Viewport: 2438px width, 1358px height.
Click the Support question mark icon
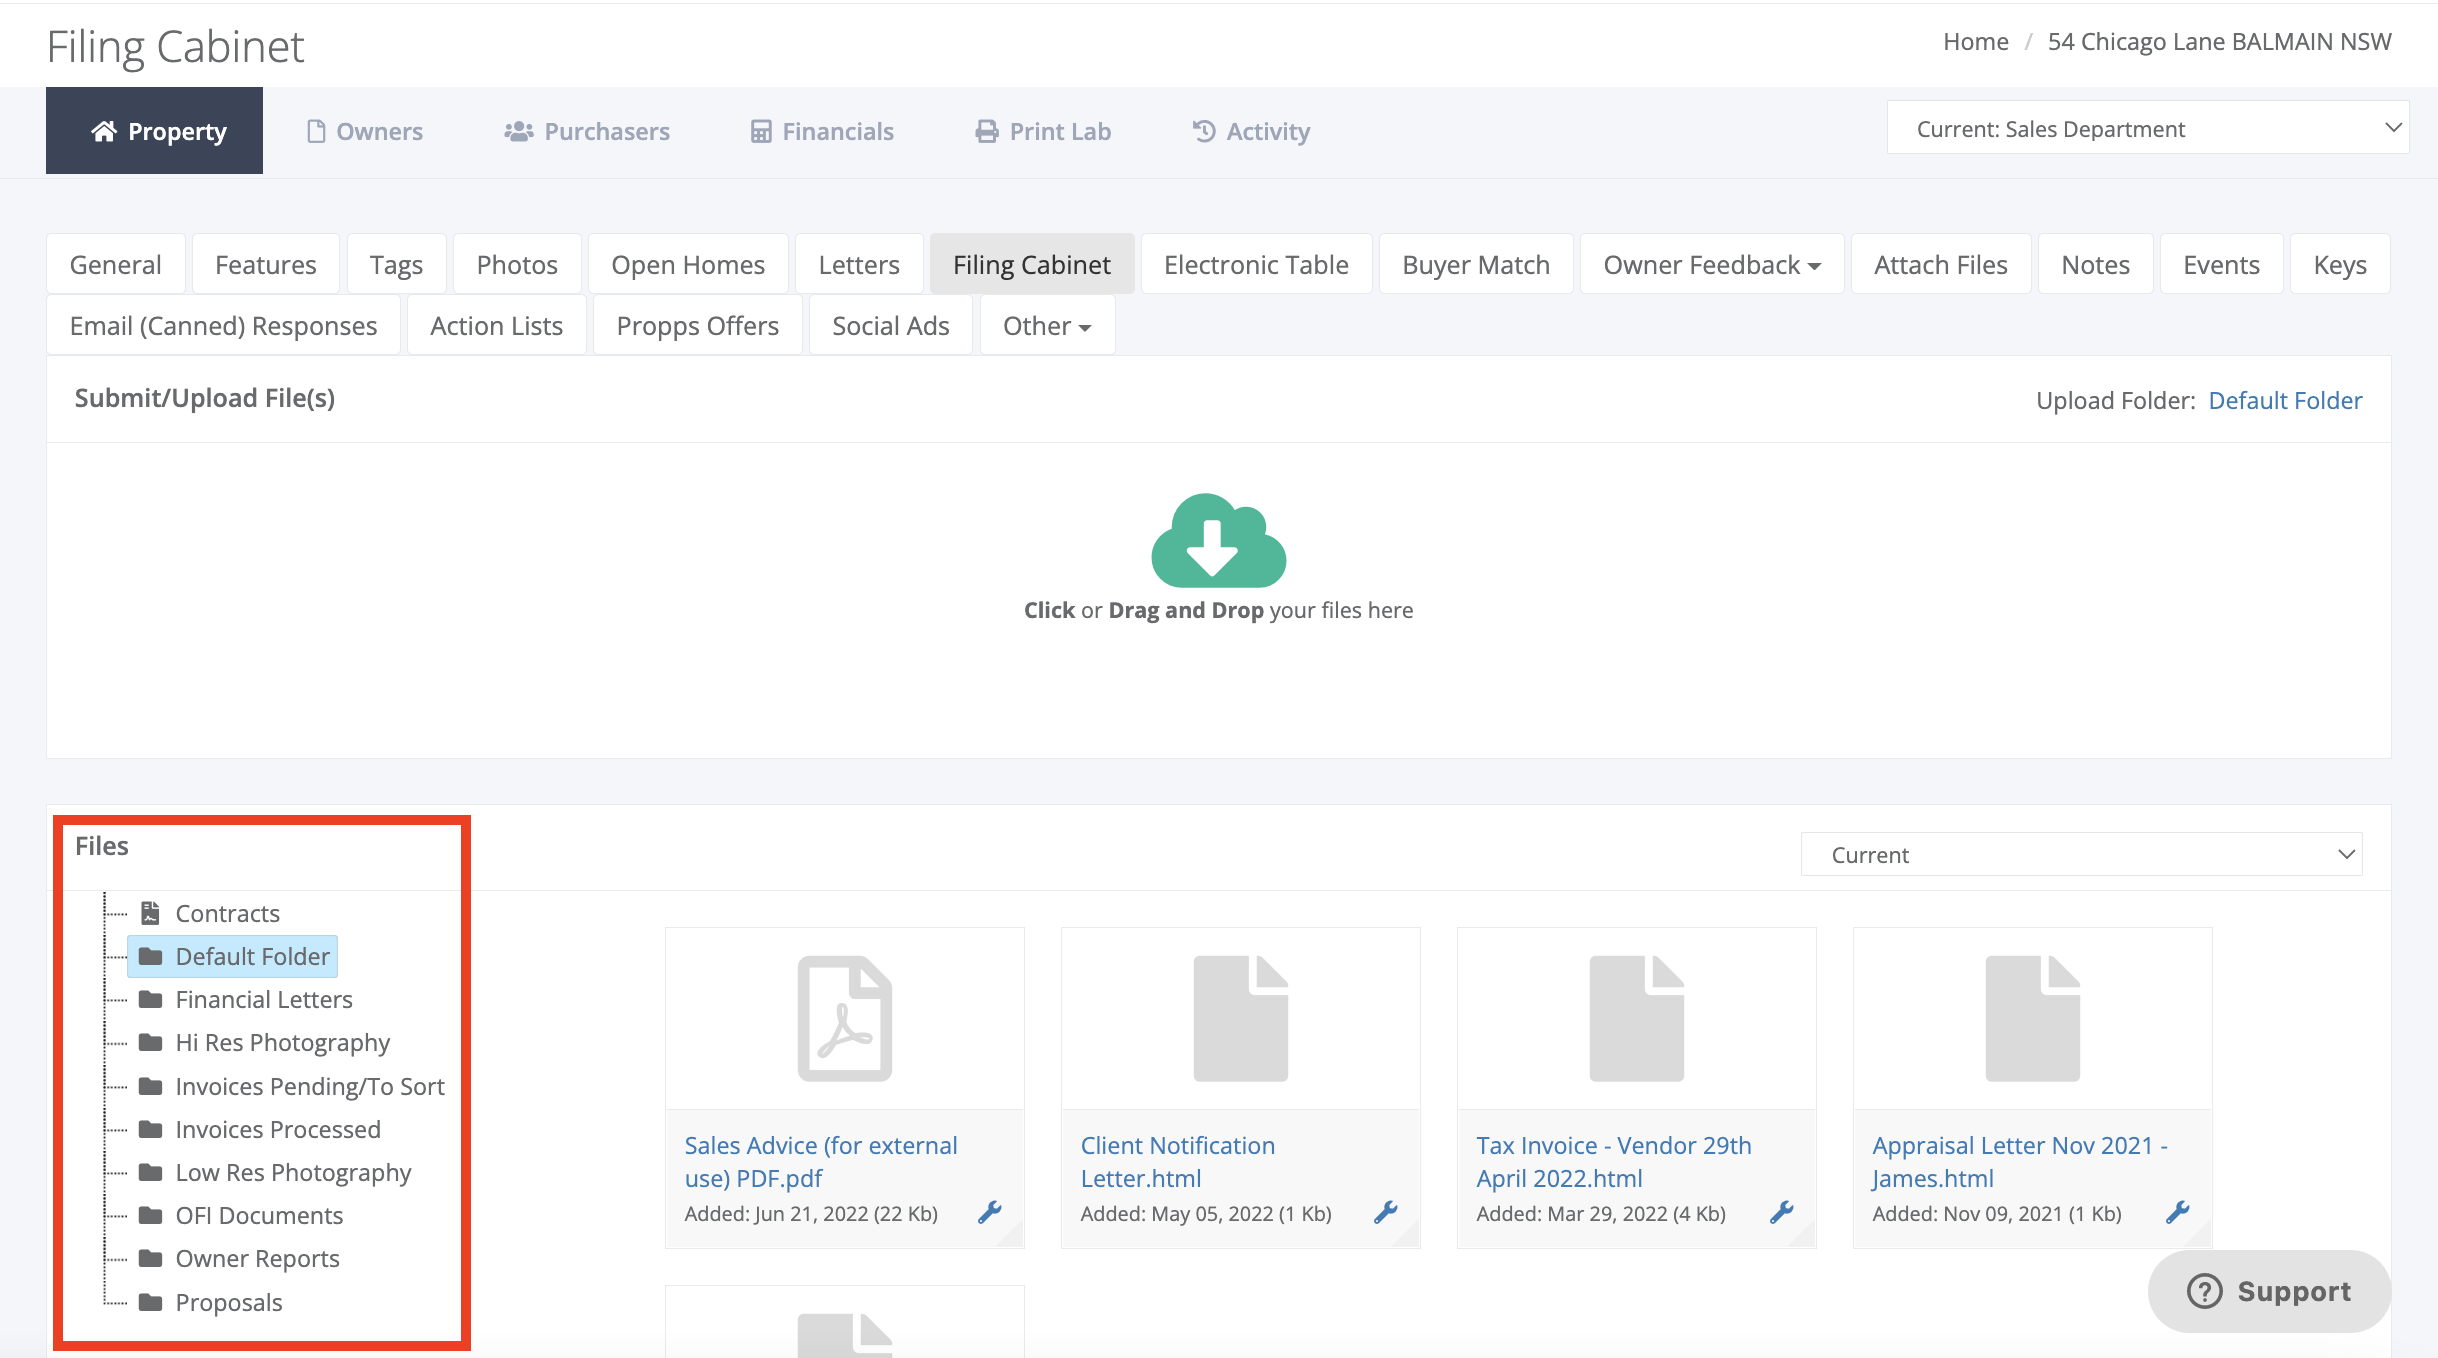[x=2204, y=1291]
